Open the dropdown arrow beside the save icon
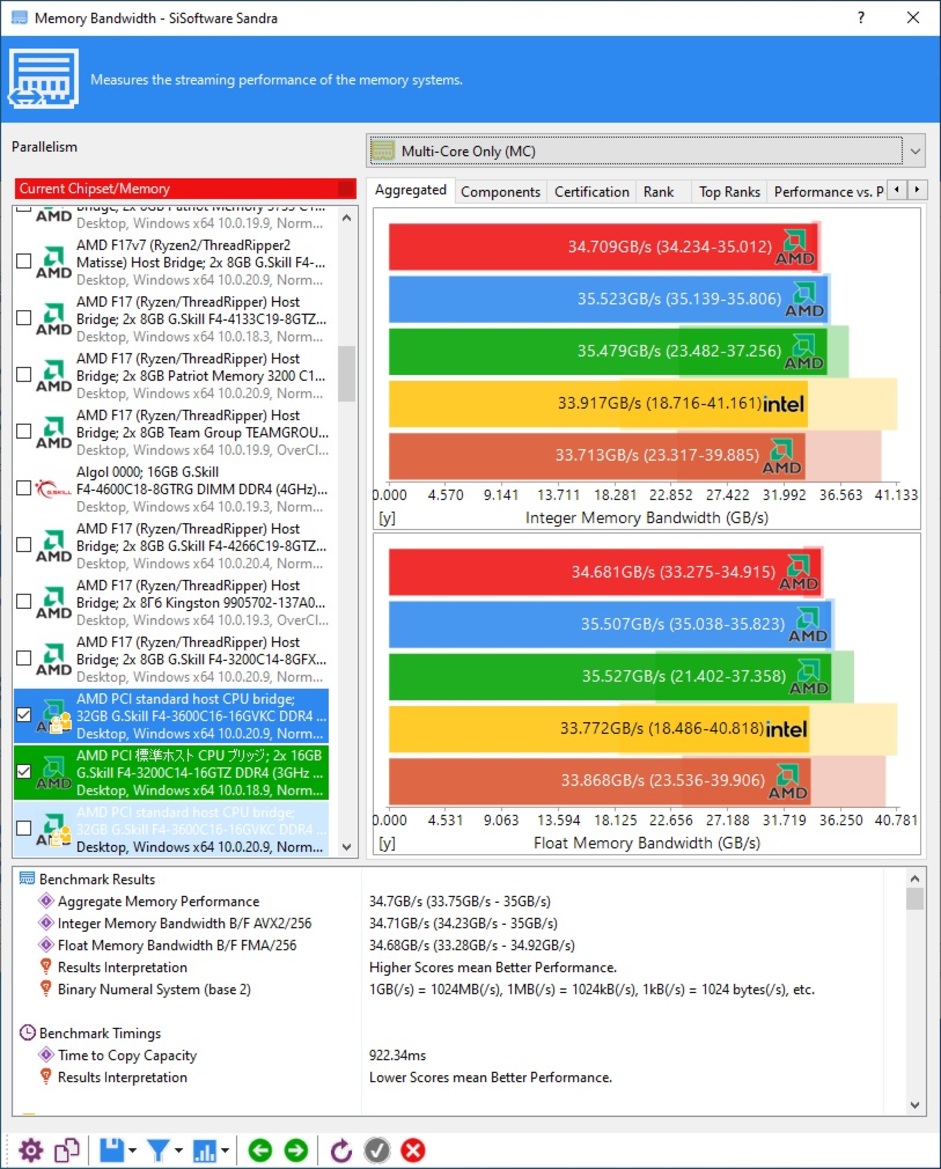Screen dimensions: 941x1169 131,1150
